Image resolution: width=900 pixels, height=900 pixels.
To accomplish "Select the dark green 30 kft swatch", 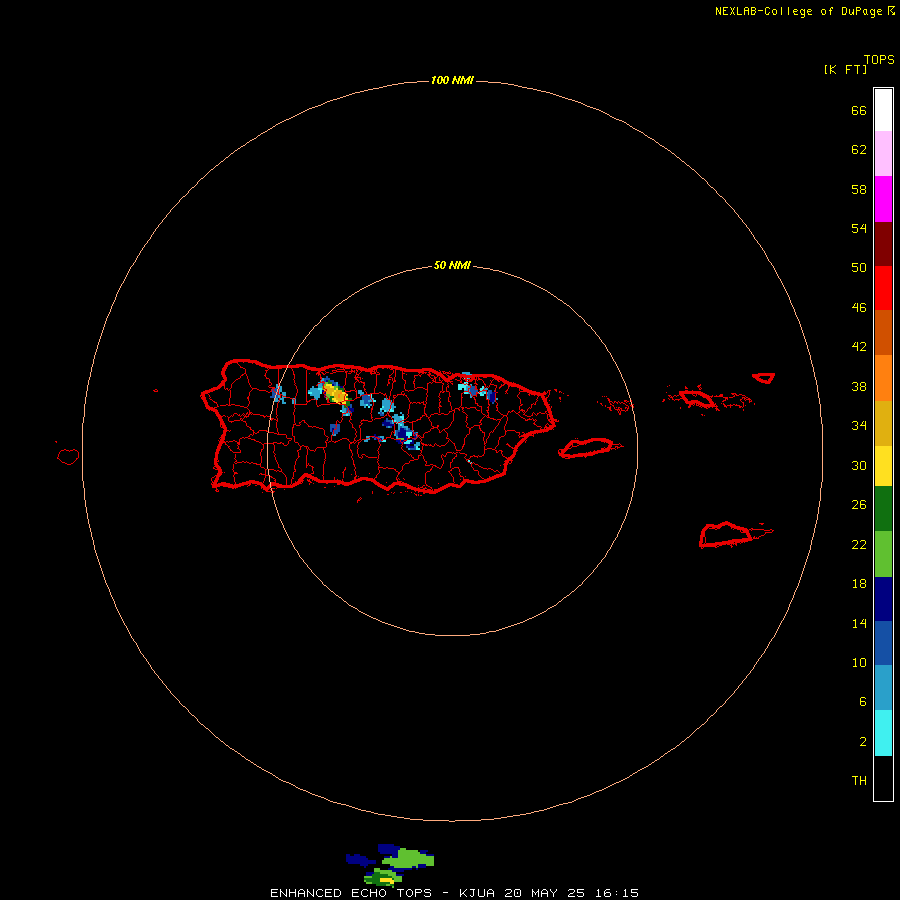I will pyautogui.click(x=883, y=509).
